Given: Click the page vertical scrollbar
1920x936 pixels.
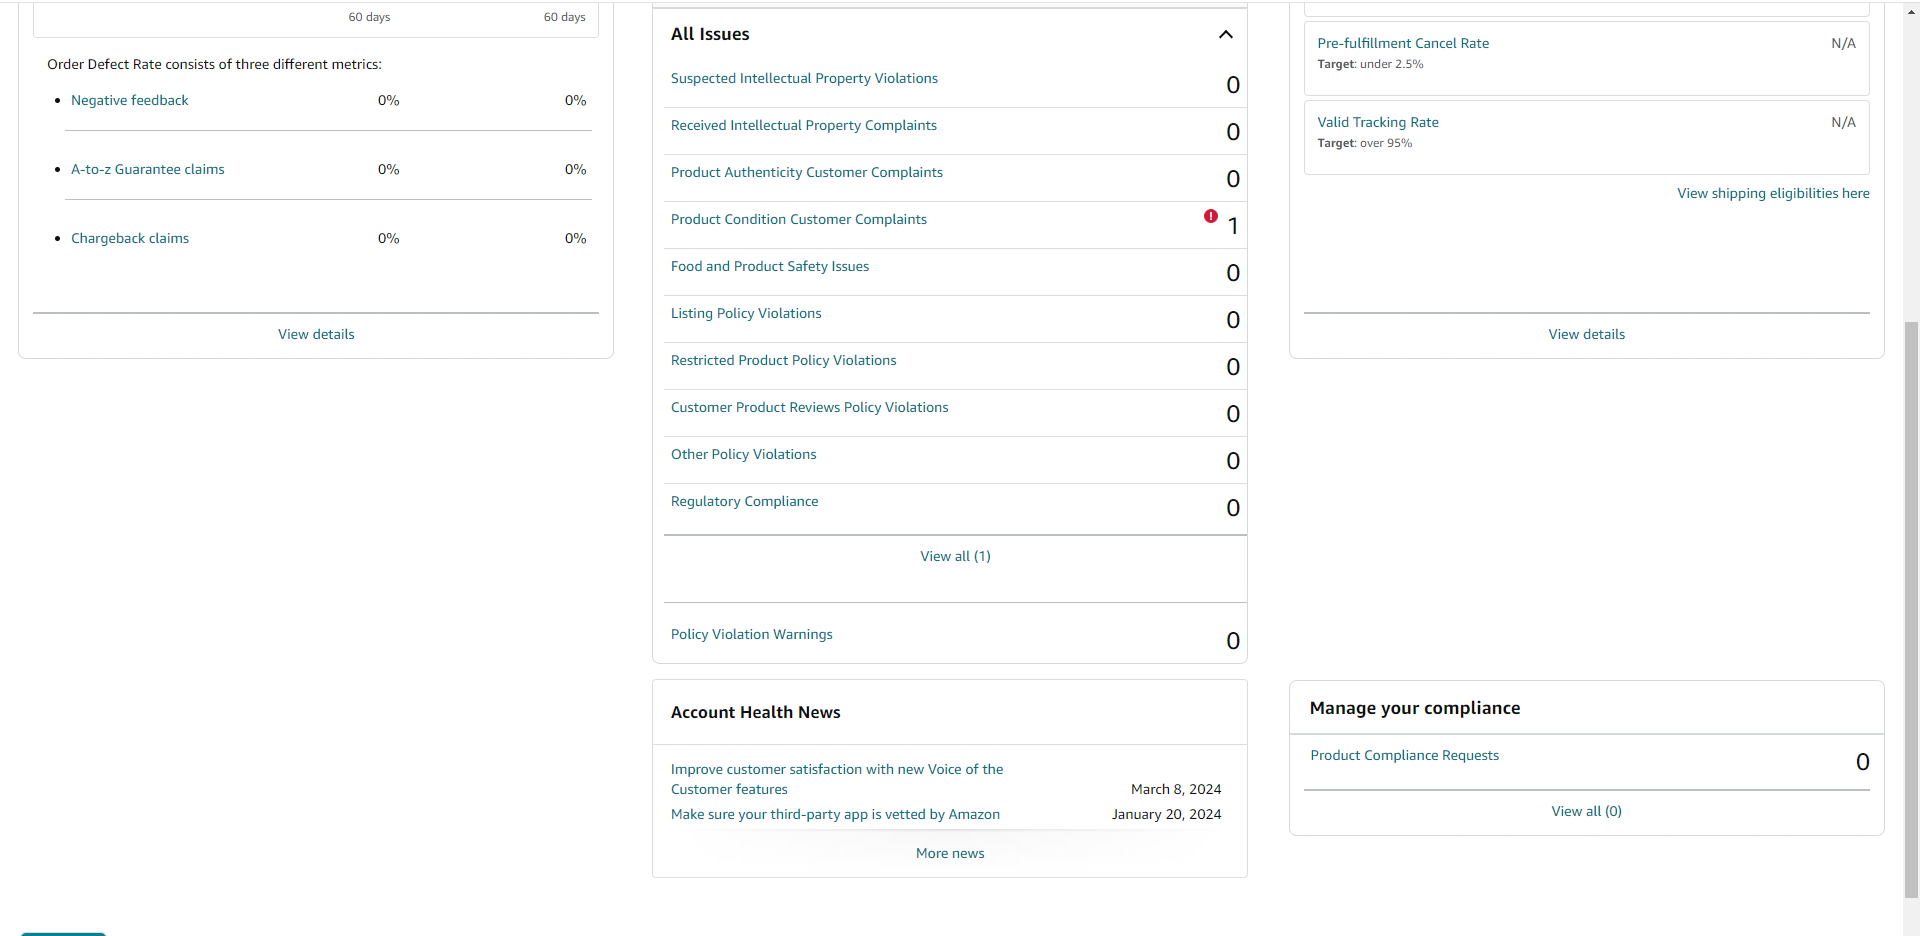Looking at the screenshot, I should pos(1911,610).
